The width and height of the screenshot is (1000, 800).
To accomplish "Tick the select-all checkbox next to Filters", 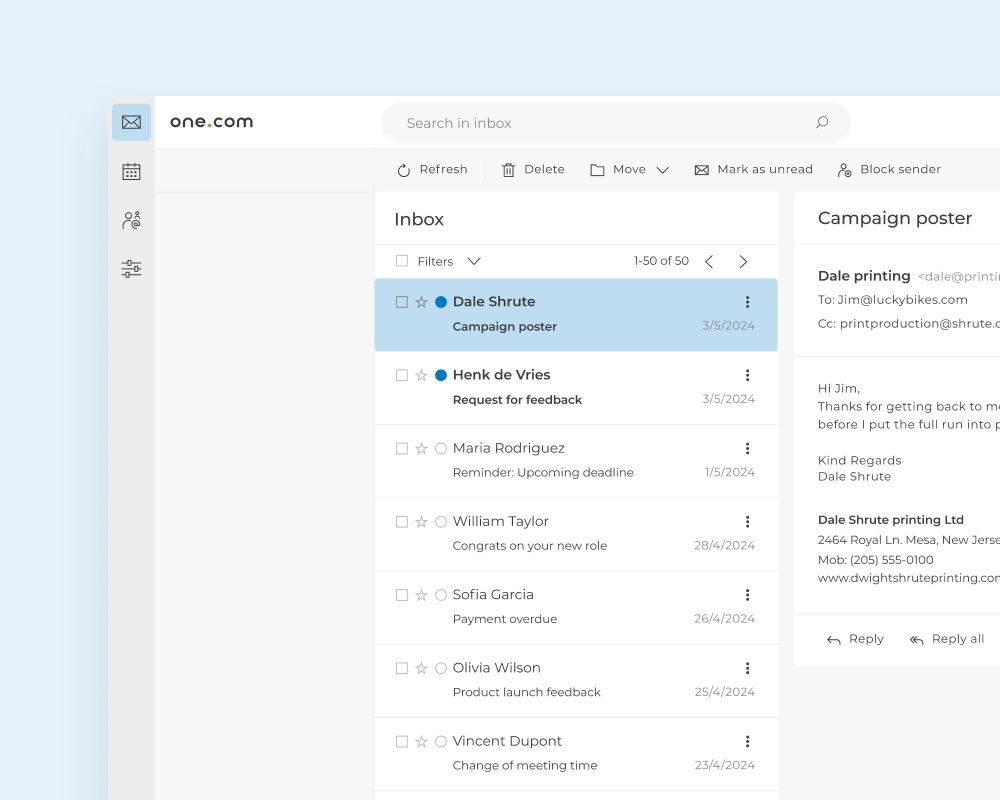I will point(402,261).
